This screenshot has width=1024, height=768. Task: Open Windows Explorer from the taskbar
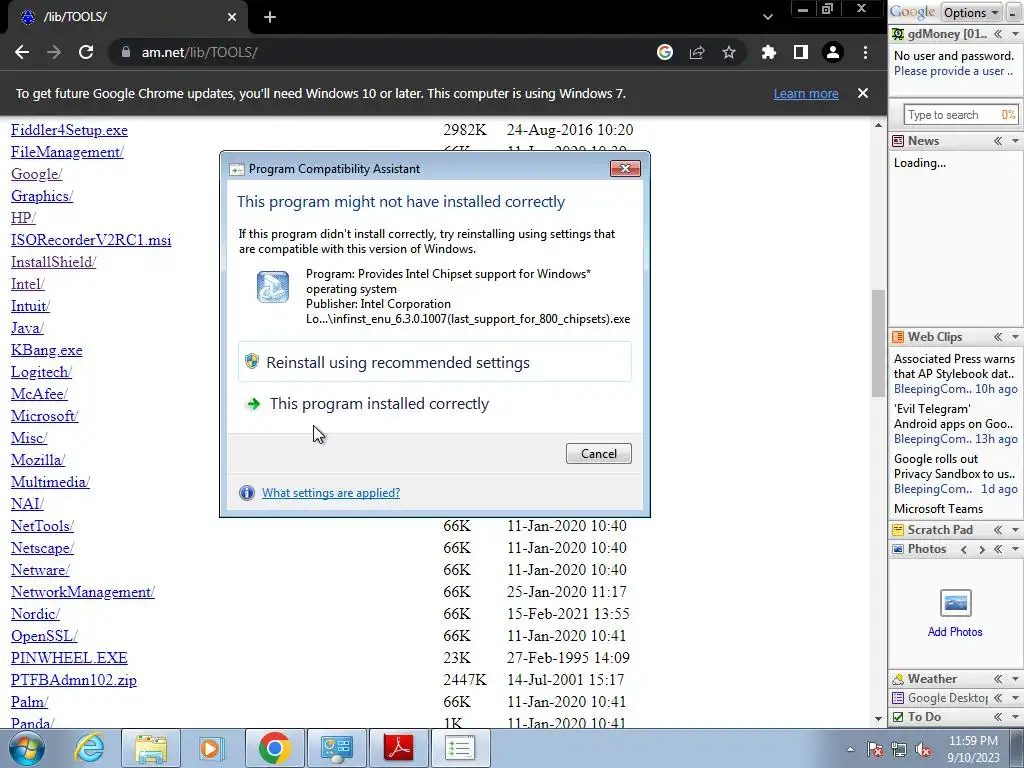tap(151, 748)
